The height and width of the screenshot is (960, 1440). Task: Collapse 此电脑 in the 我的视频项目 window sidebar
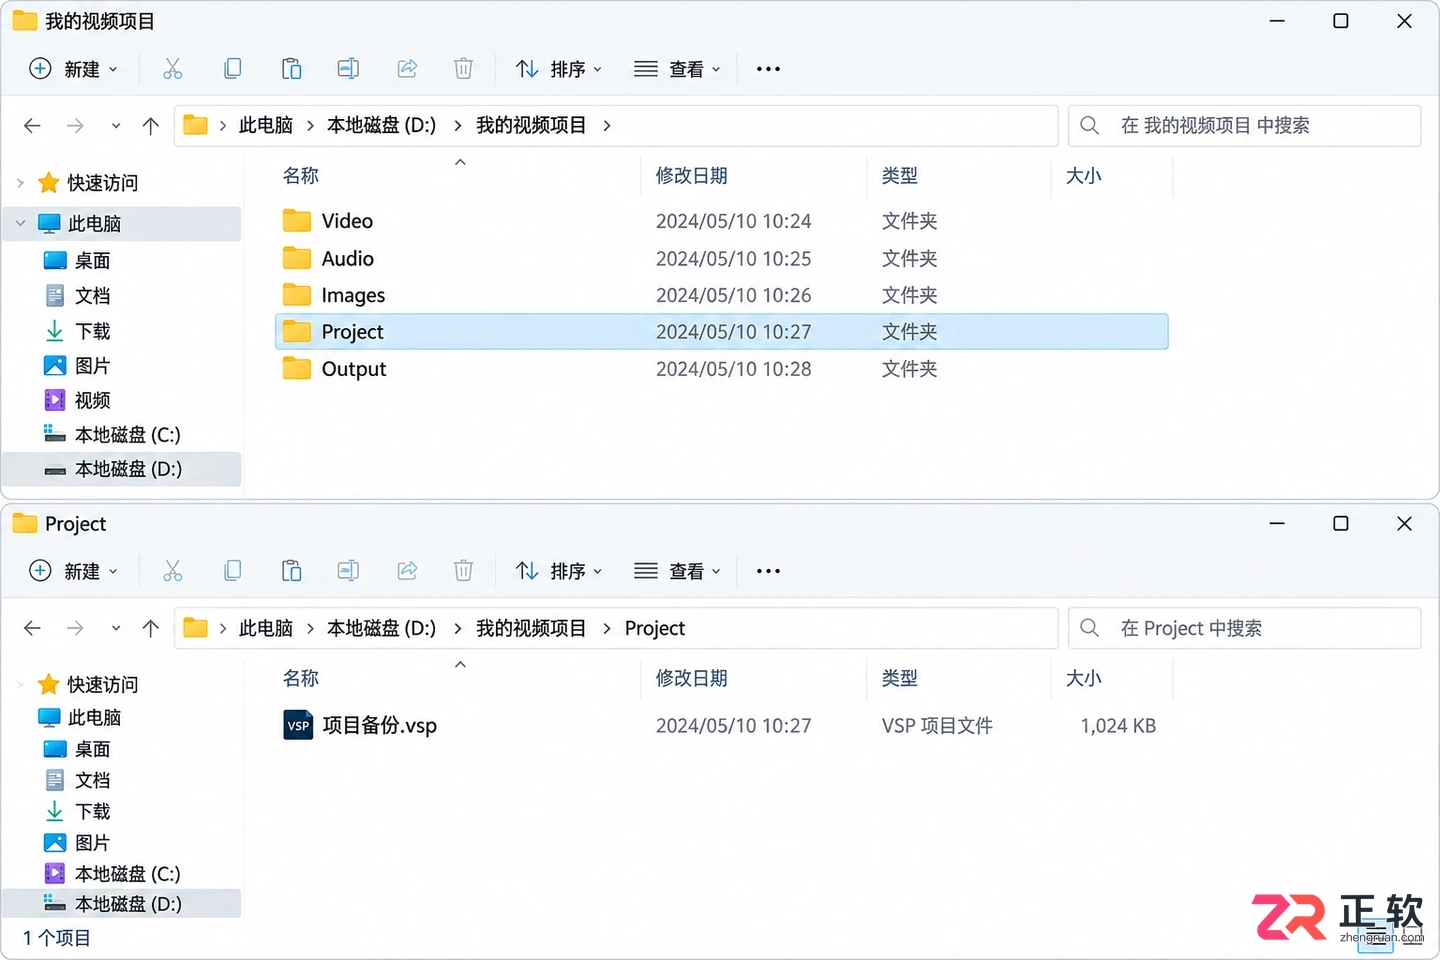coord(20,223)
